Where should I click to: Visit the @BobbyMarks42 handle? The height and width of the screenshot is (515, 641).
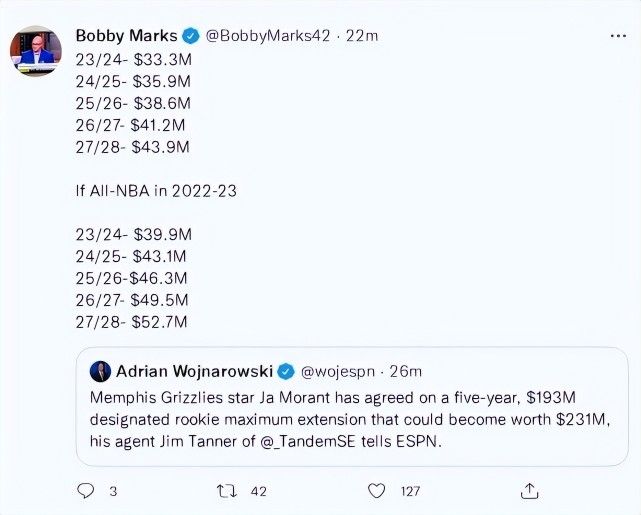[x=266, y=36]
